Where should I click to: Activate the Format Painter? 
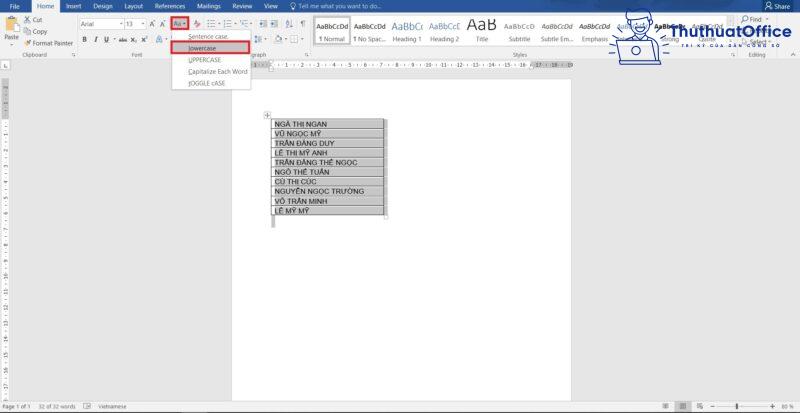48,43
